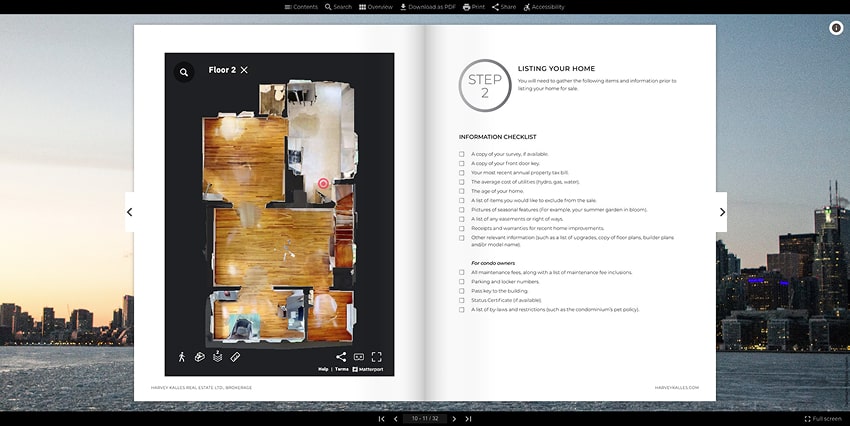The height and width of the screenshot is (426, 850).
Task: Click the HARVEYKALLES.COM footer text
Action: point(677,388)
